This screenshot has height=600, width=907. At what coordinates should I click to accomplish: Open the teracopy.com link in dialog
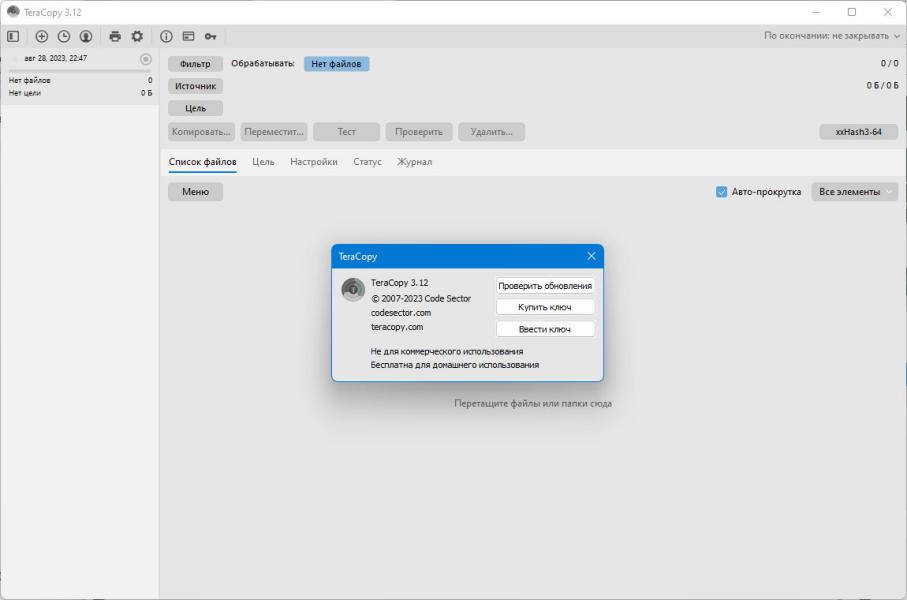(397, 327)
